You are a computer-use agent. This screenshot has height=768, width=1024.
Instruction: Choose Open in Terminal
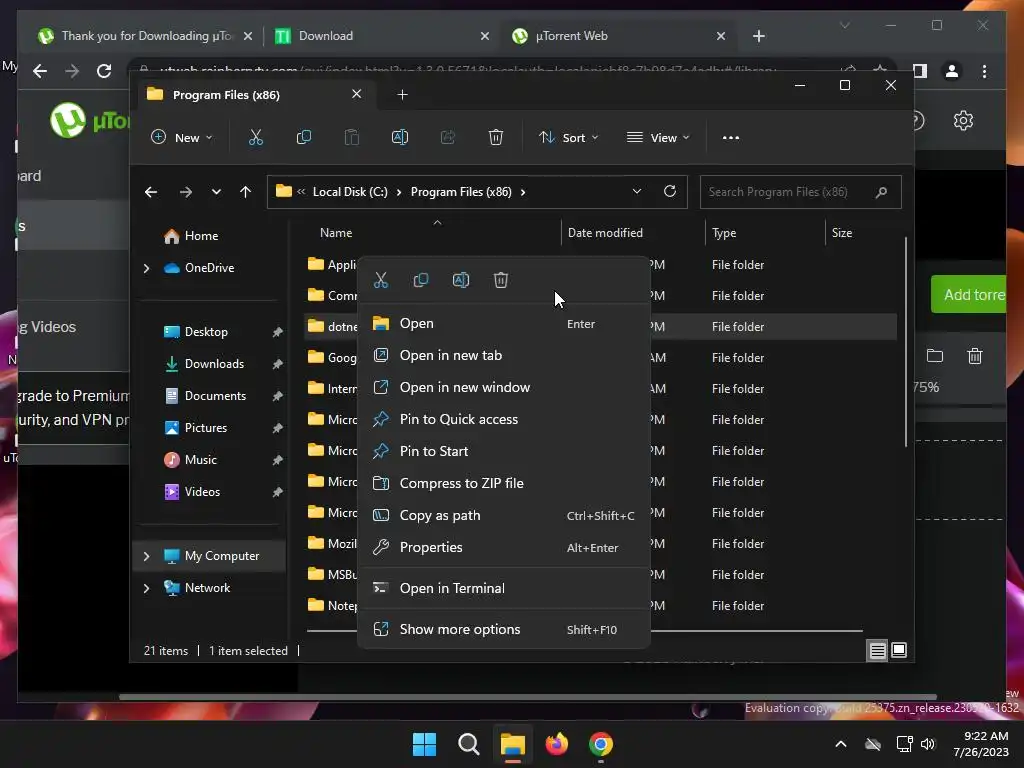[x=504, y=588]
